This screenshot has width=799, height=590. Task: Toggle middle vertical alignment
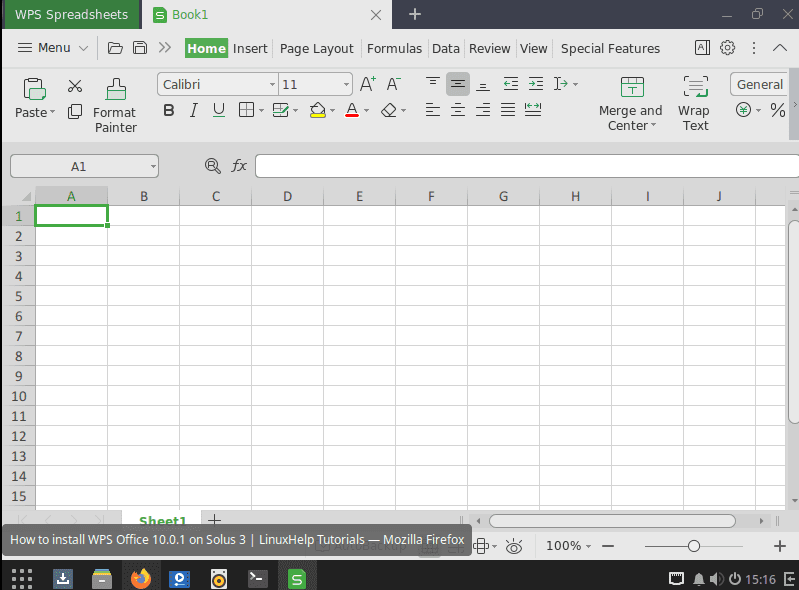pyautogui.click(x=458, y=84)
